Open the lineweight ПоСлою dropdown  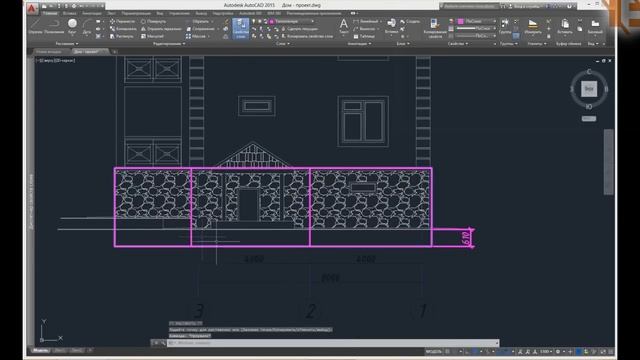[x=476, y=29]
